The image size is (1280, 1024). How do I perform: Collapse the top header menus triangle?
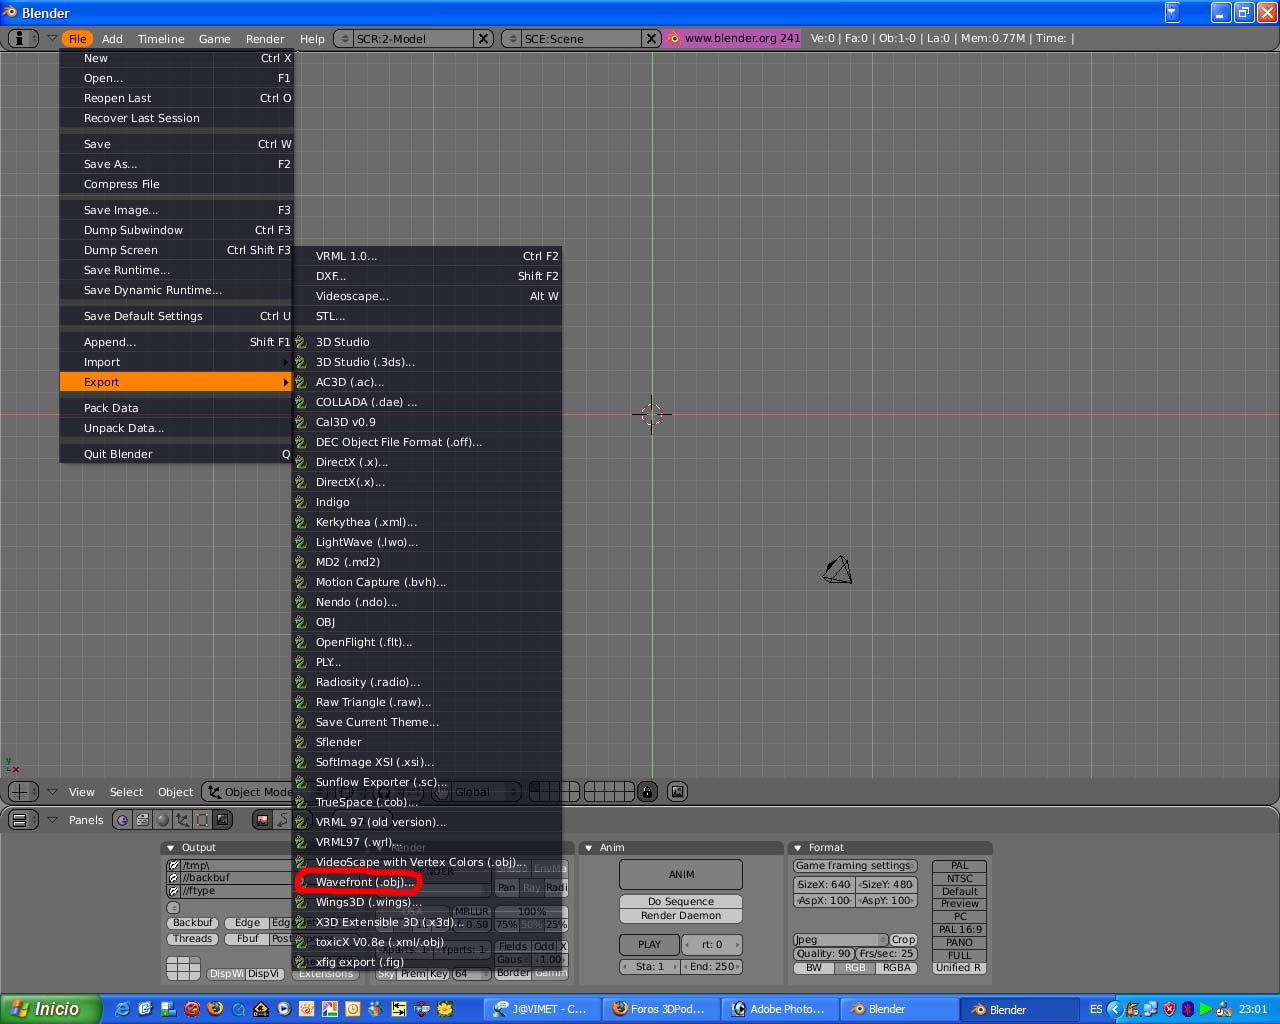[52, 38]
